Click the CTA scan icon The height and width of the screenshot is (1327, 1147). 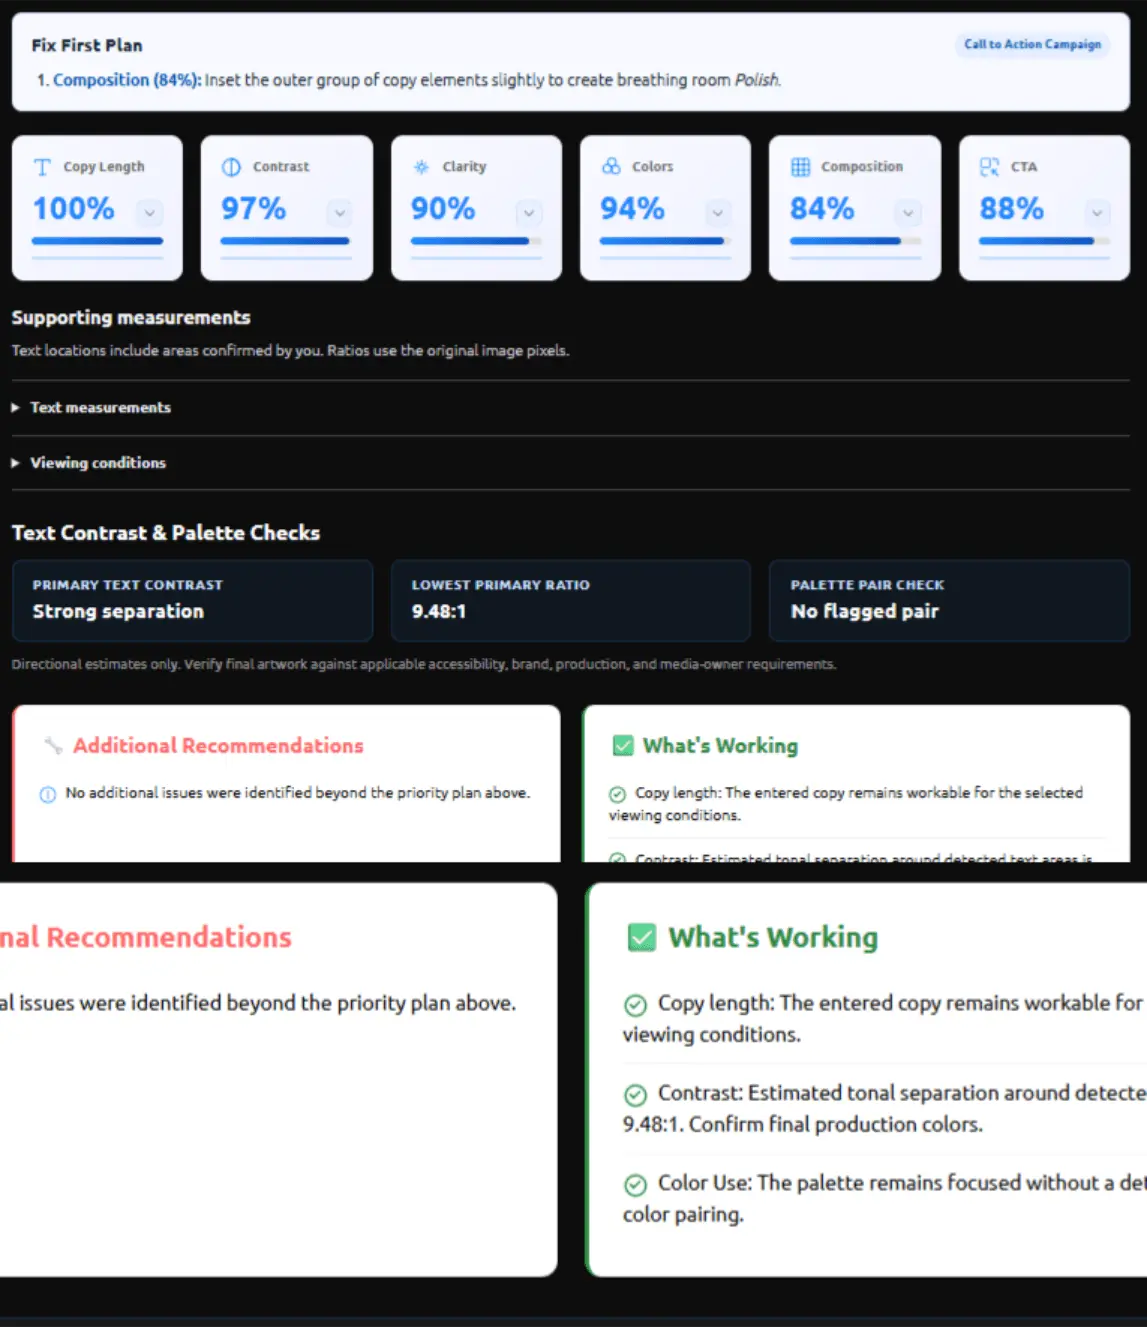click(x=989, y=167)
